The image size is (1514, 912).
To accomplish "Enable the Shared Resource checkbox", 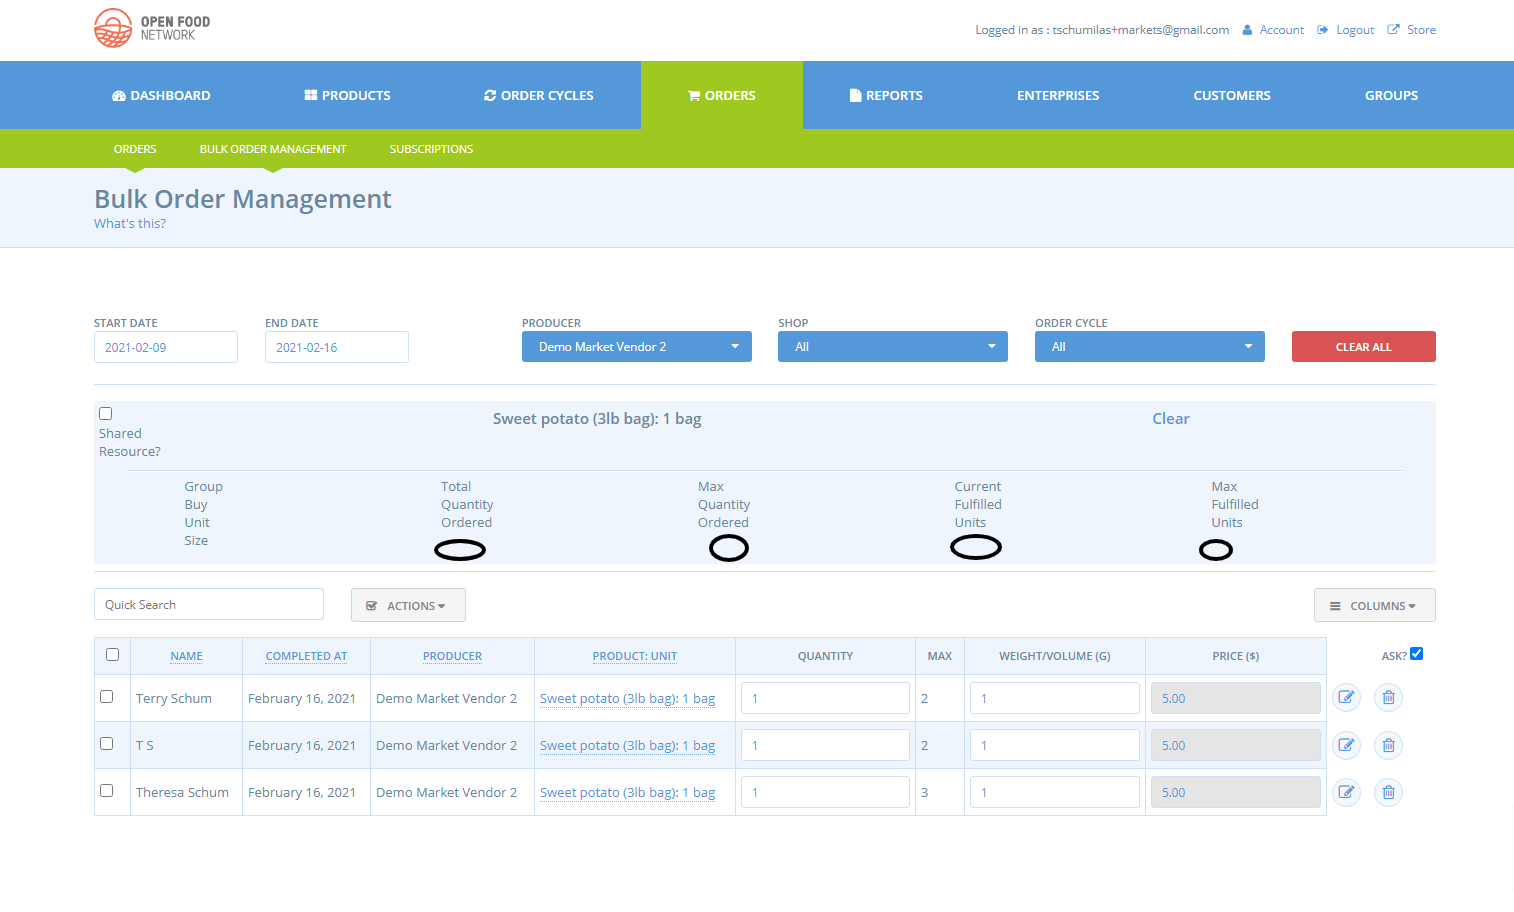I will (x=105, y=413).
